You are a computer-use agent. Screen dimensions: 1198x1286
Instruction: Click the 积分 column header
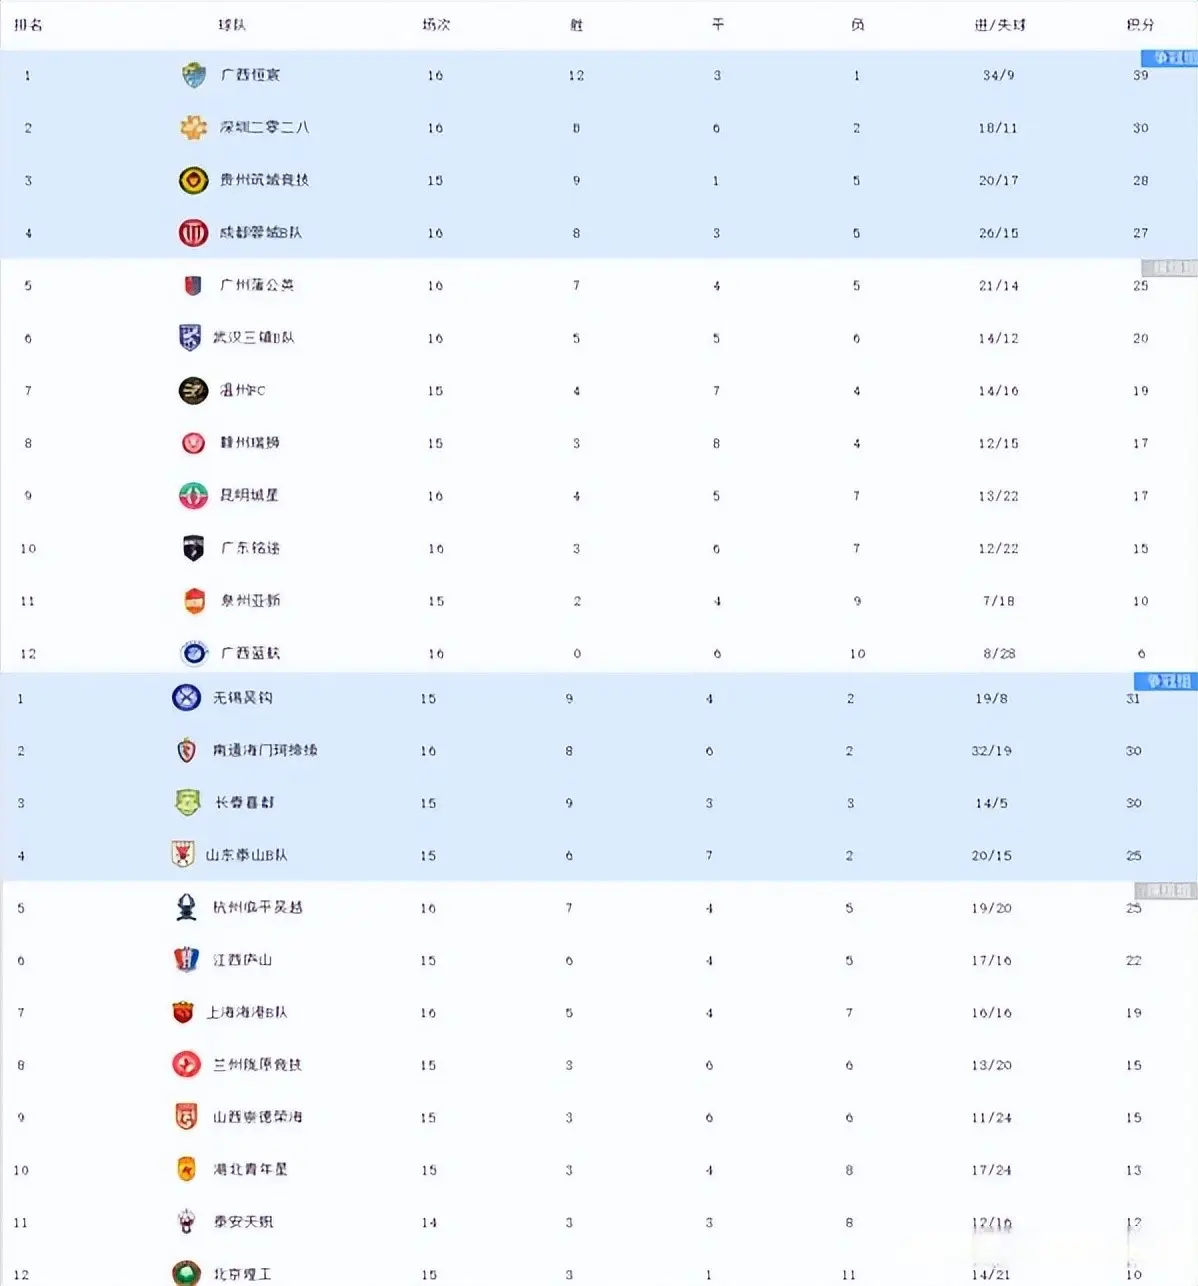1140,24
